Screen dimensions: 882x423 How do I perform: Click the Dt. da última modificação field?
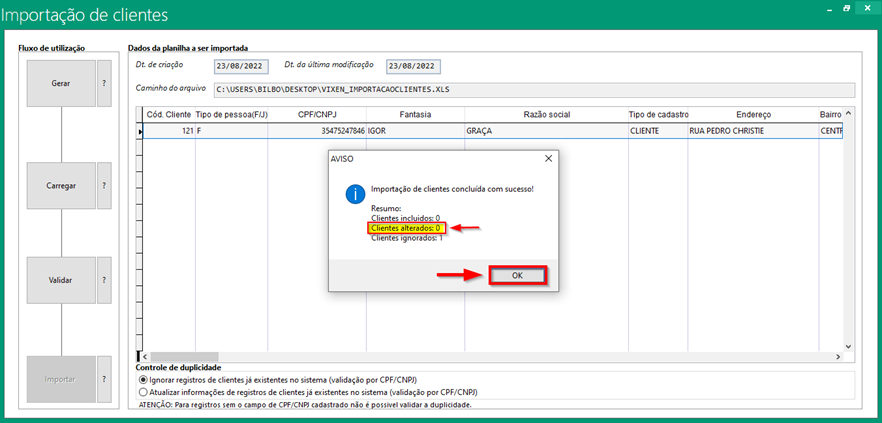[x=414, y=66]
